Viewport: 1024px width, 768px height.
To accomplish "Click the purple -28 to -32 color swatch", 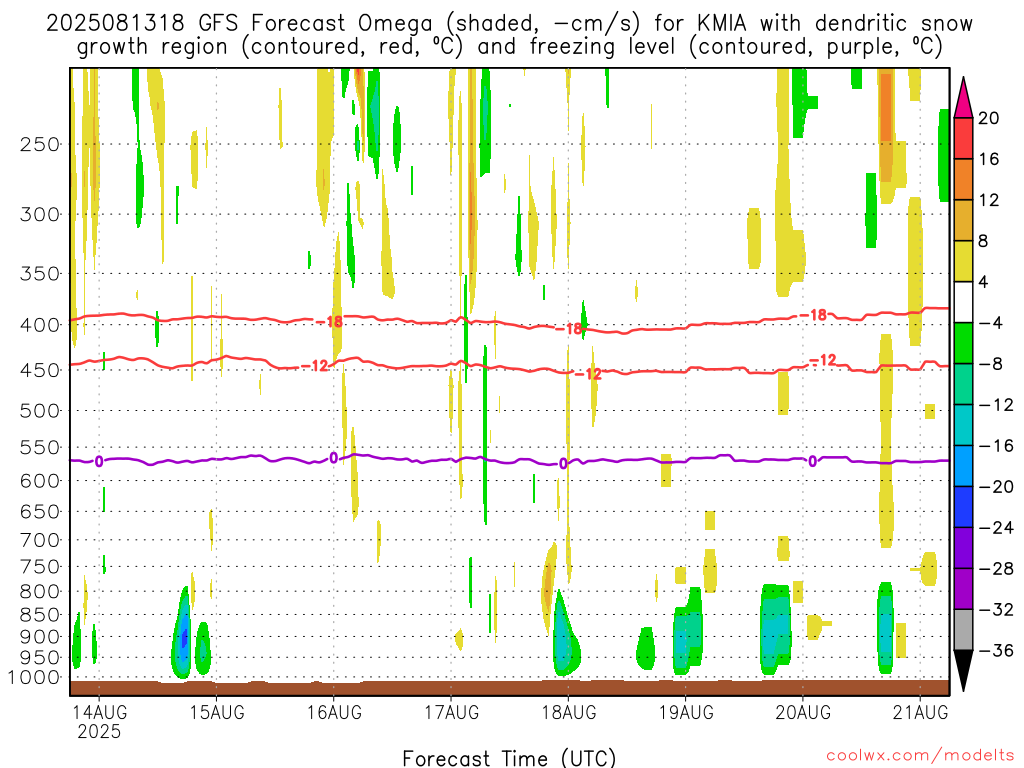I will 963,589.
